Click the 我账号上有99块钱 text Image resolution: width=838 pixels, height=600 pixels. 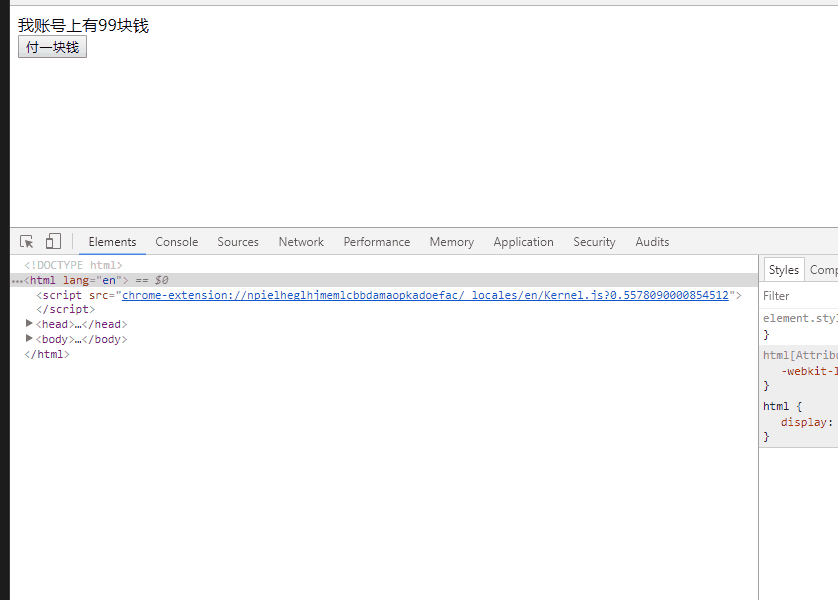[x=83, y=25]
